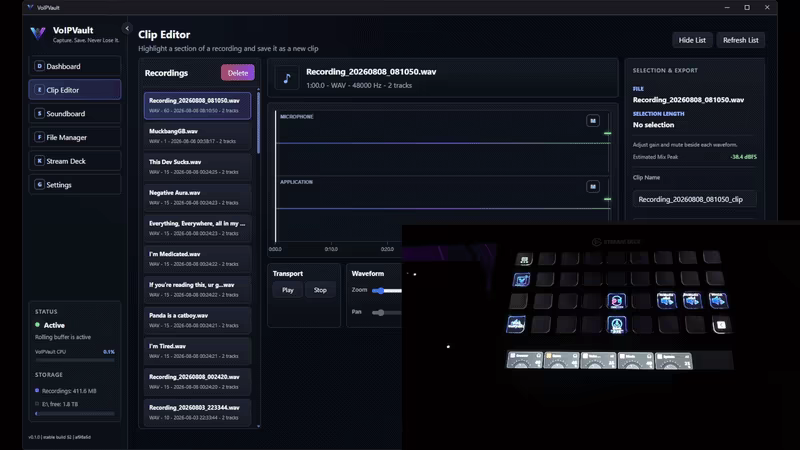800x450 pixels.
Task: Open File Manager from the sidebar
Action: point(74,137)
